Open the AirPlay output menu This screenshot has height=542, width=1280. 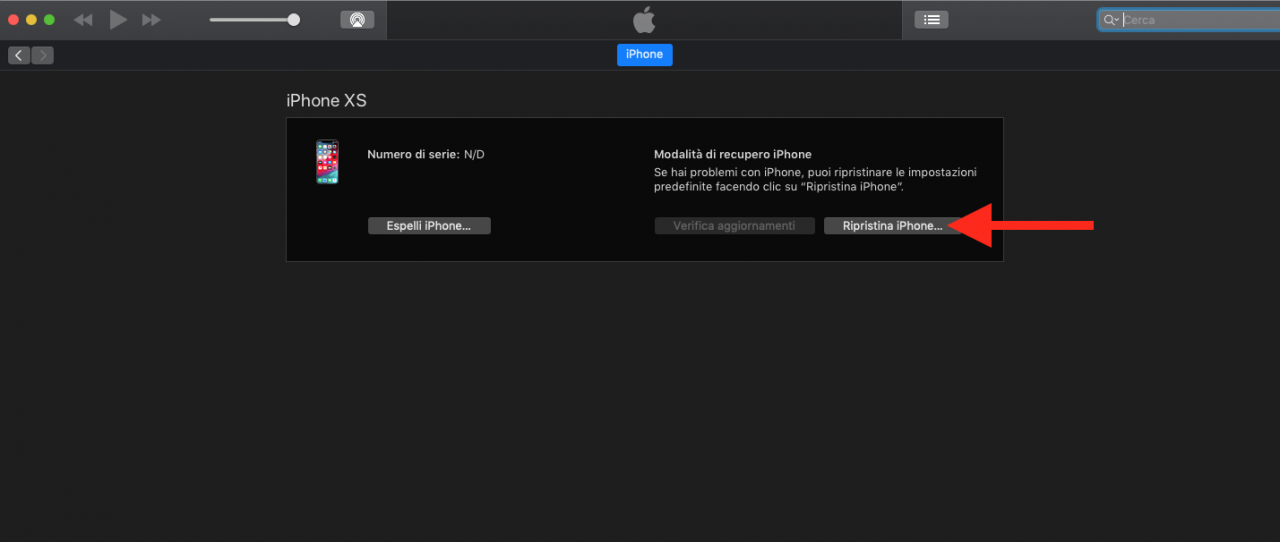tap(357, 20)
